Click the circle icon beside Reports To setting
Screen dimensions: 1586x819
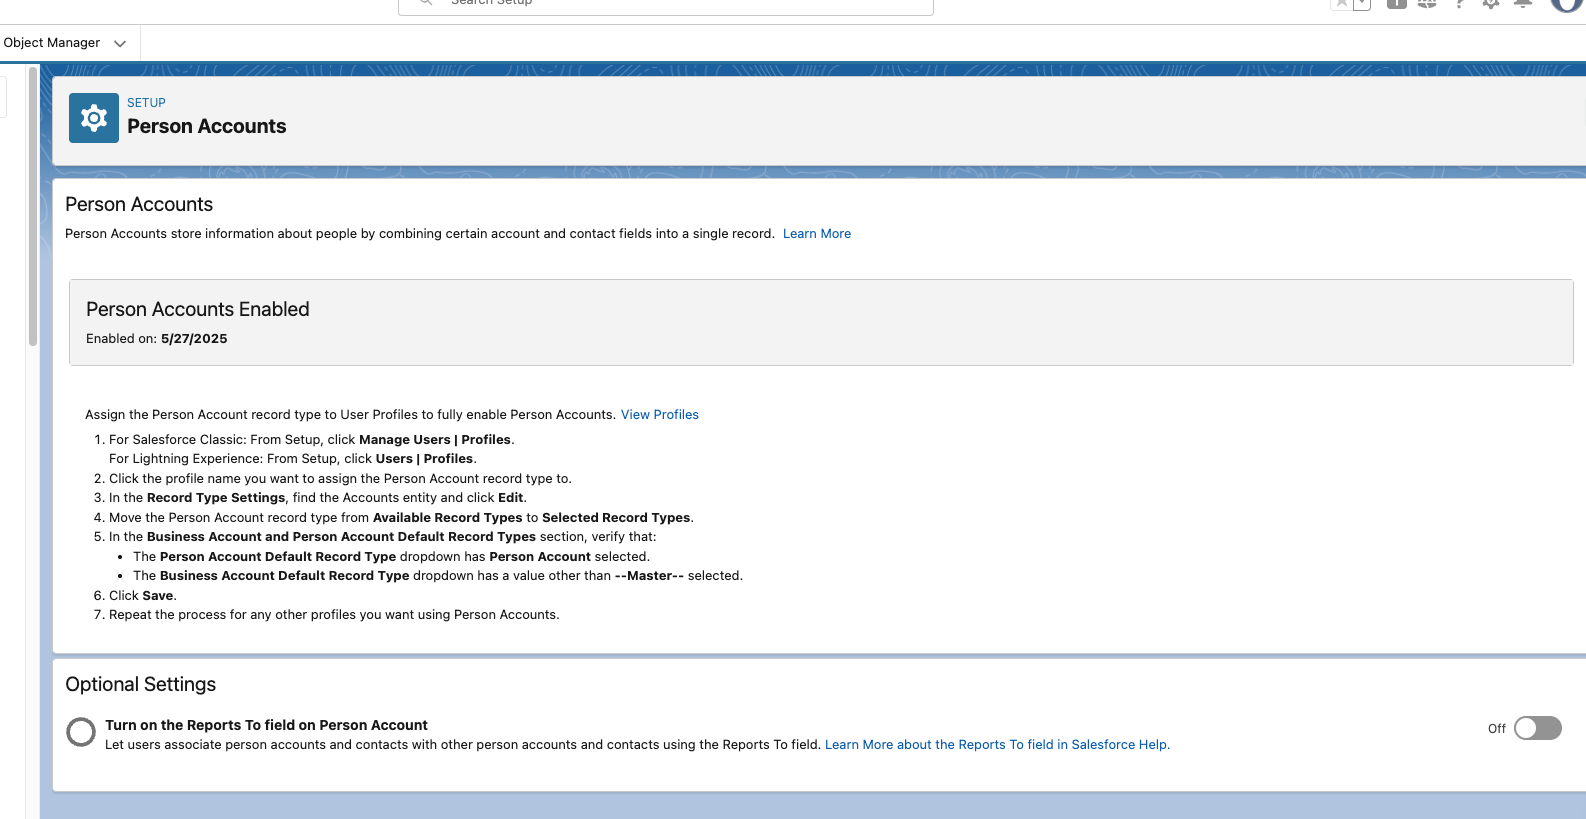[81, 732]
